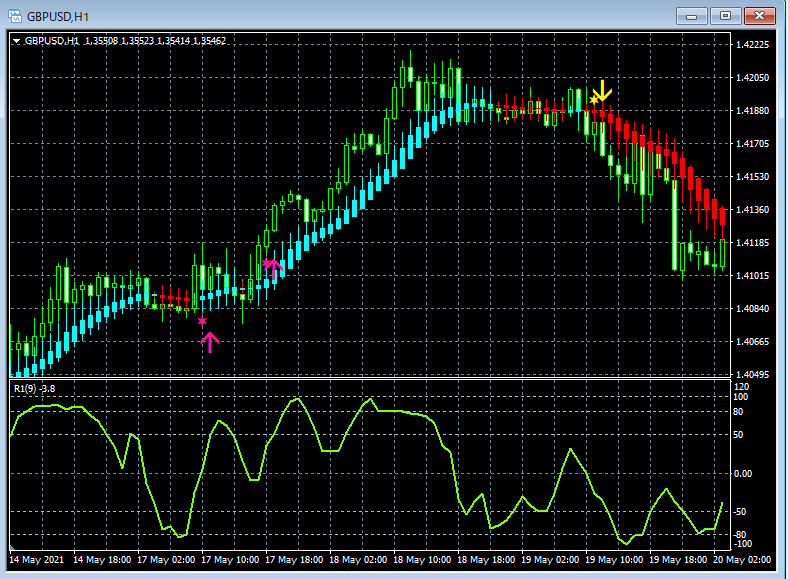Click price level 1.41360 on the scale
The width and height of the screenshot is (788, 579).
point(752,210)
